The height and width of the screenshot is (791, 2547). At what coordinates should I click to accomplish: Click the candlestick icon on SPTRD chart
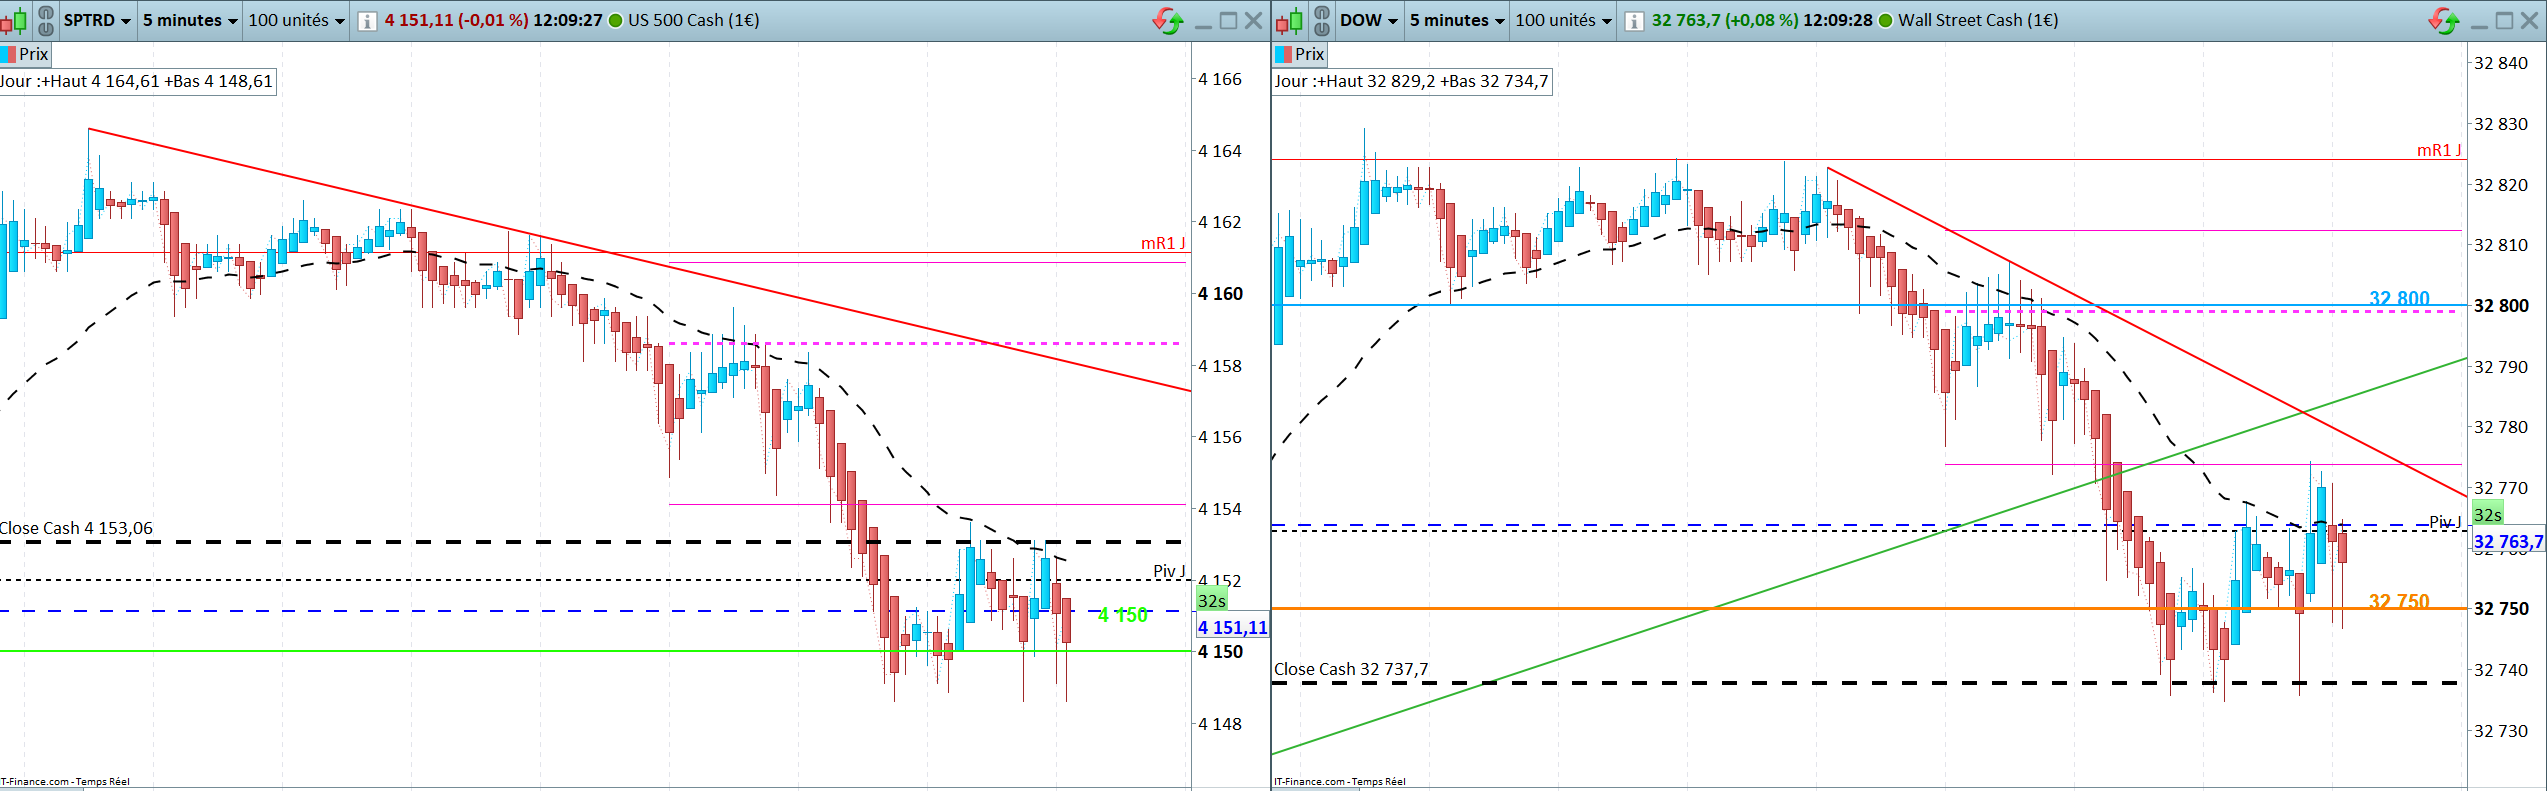click(14, 20)
